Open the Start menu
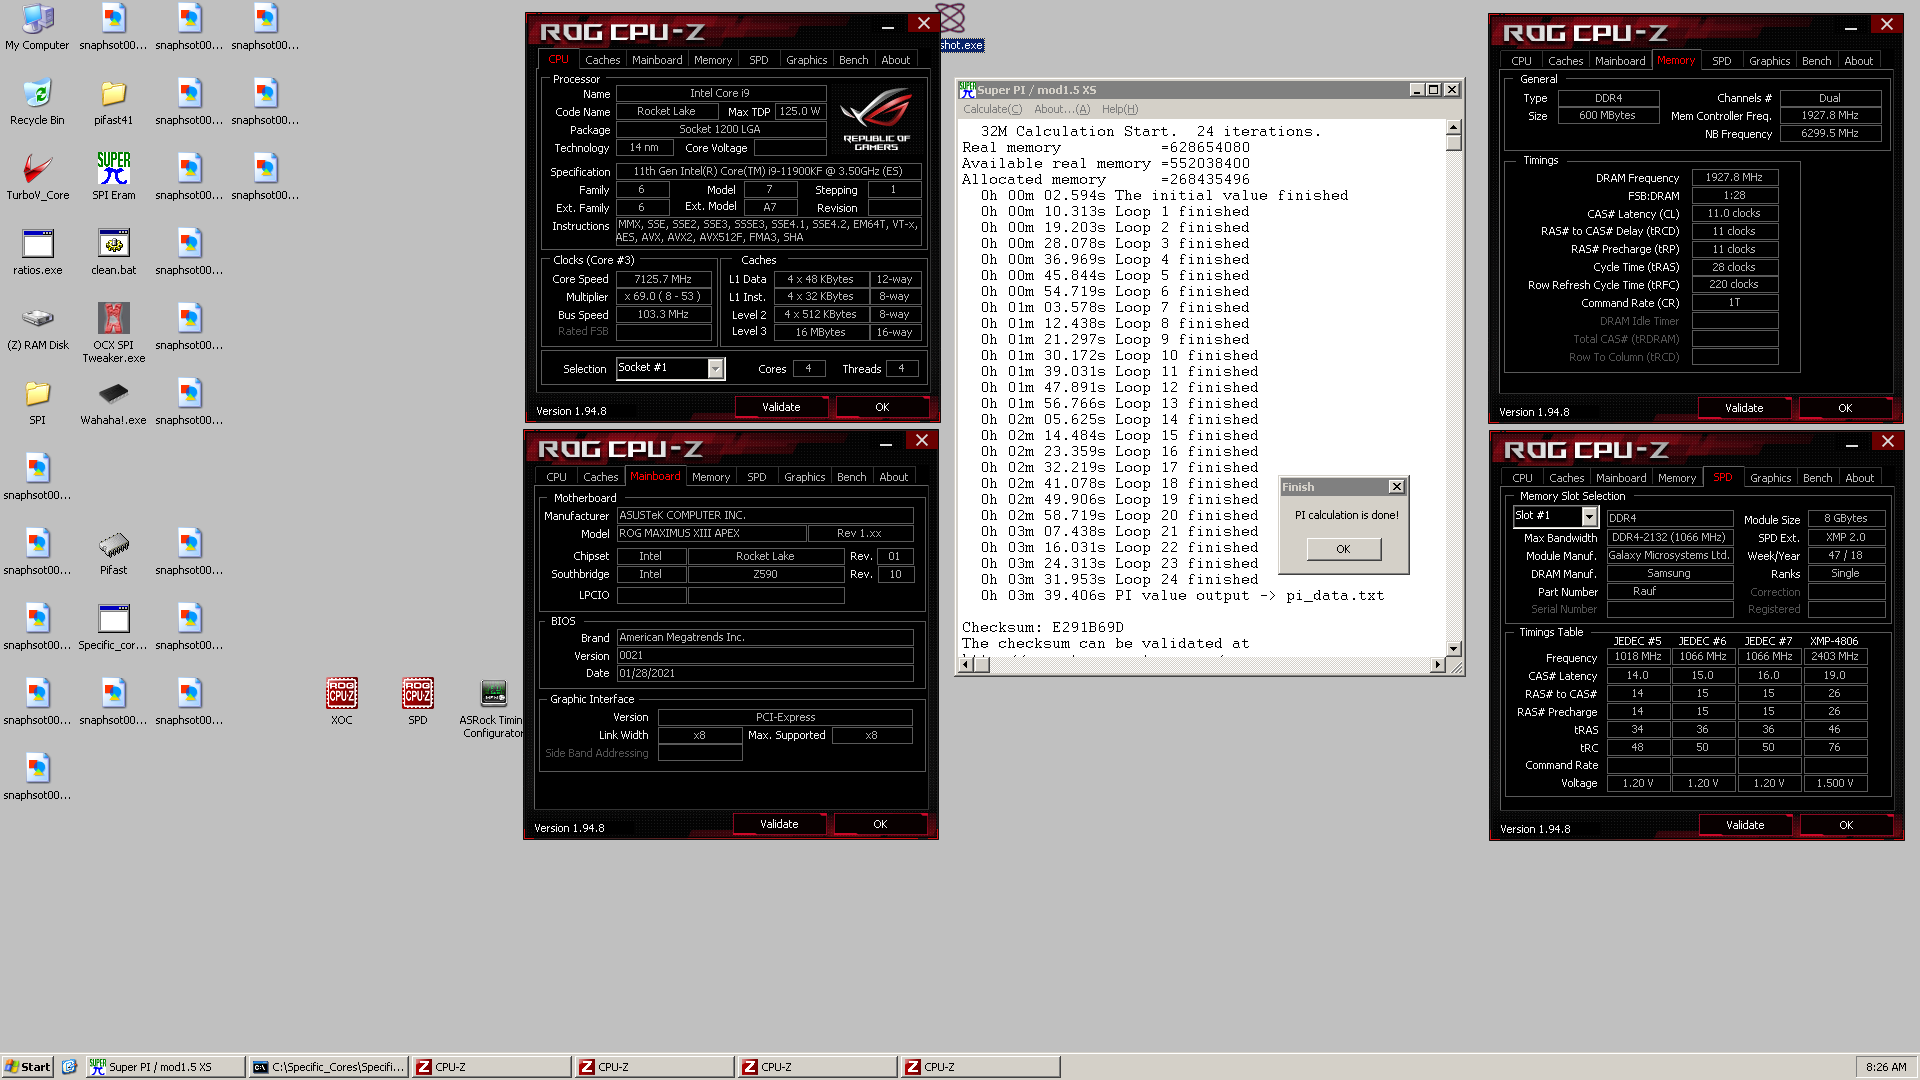The height and width of the screenshot is (1080, 1920). [x=27, y=1067]
